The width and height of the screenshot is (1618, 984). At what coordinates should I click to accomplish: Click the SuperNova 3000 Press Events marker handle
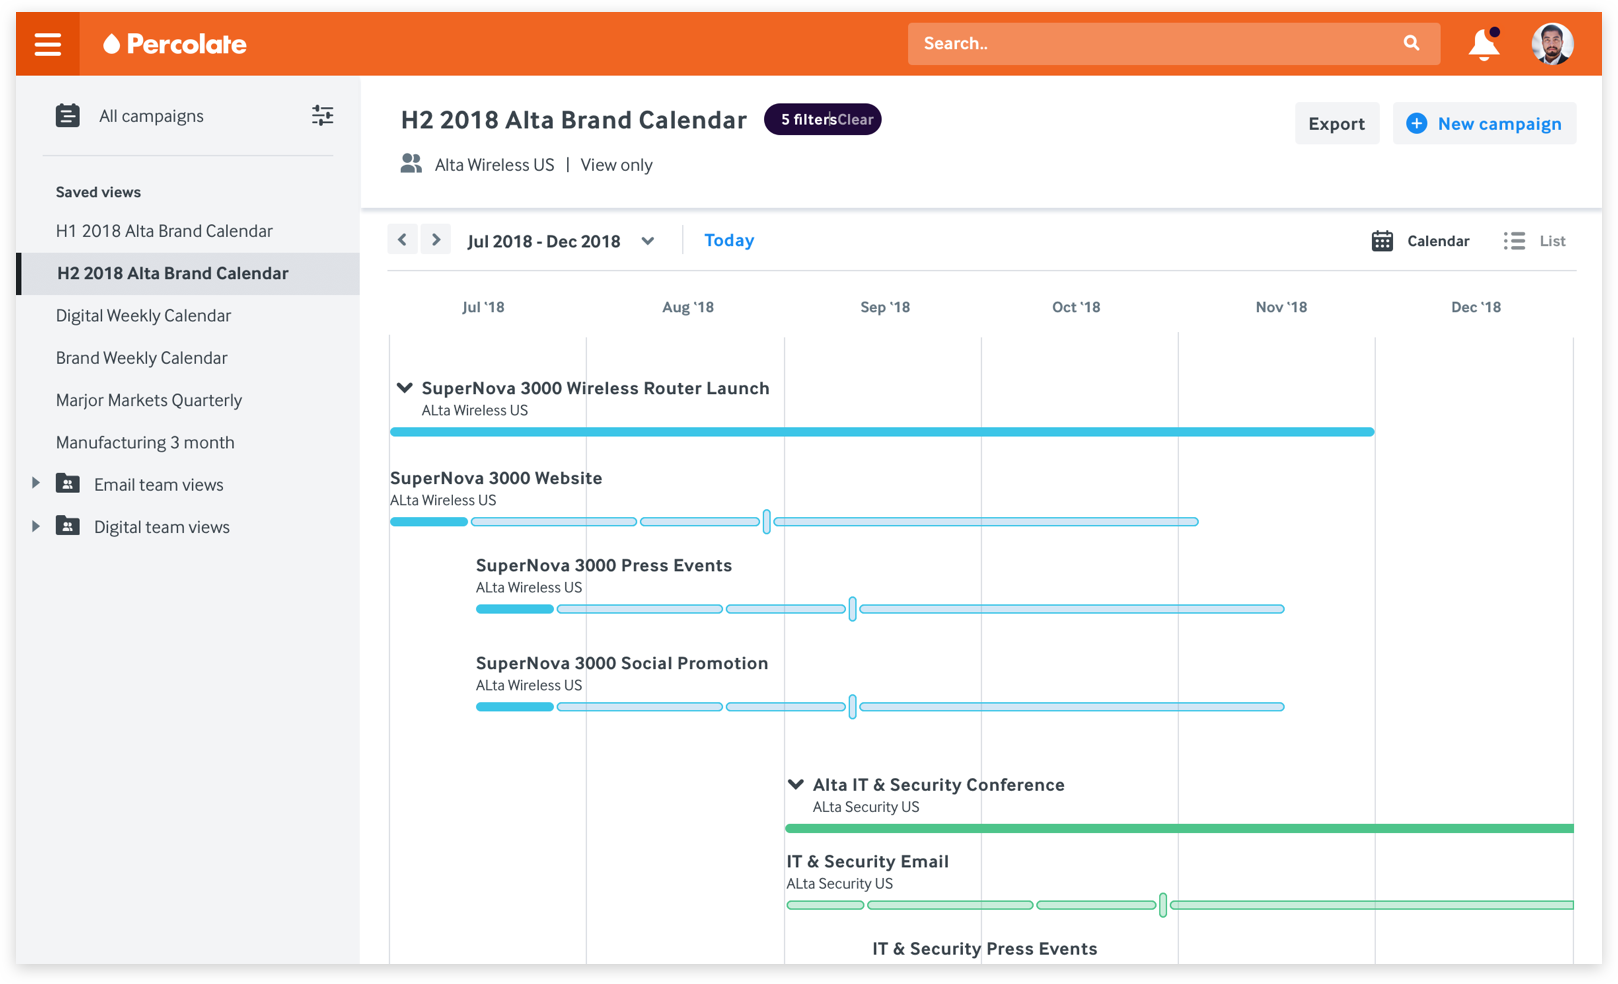[852, 608]
